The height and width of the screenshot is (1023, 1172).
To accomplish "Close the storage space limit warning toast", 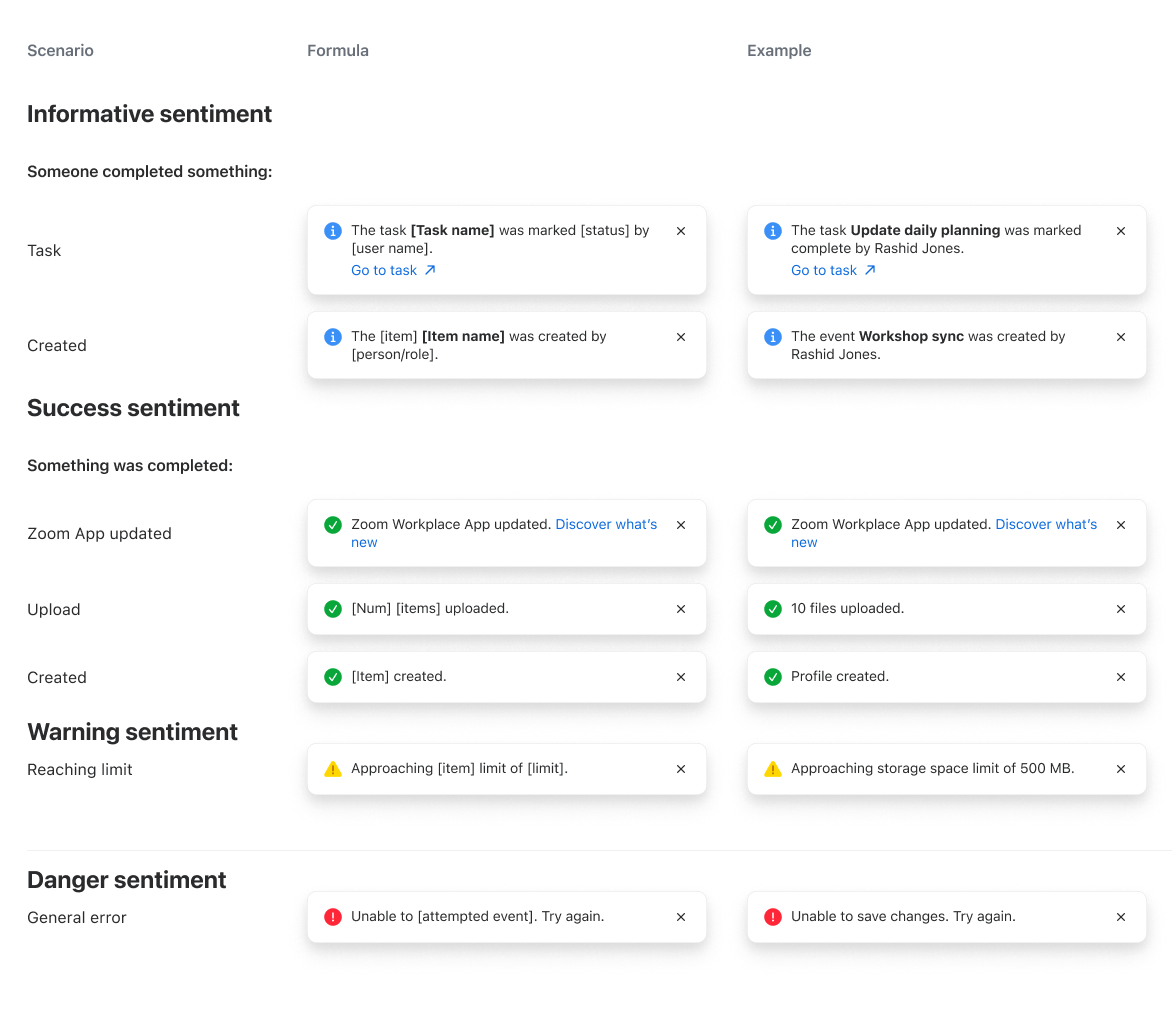I will [x=1121, y=769].
